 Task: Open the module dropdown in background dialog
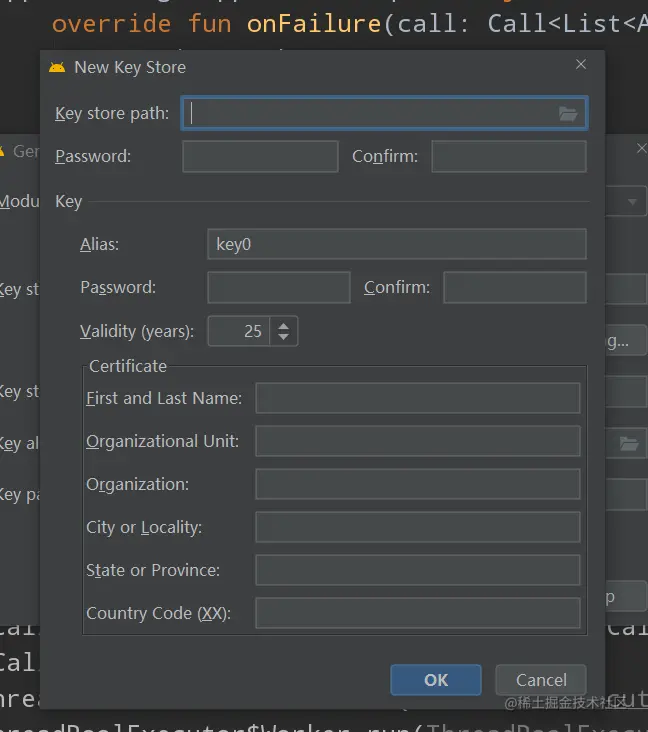[632, 202]
